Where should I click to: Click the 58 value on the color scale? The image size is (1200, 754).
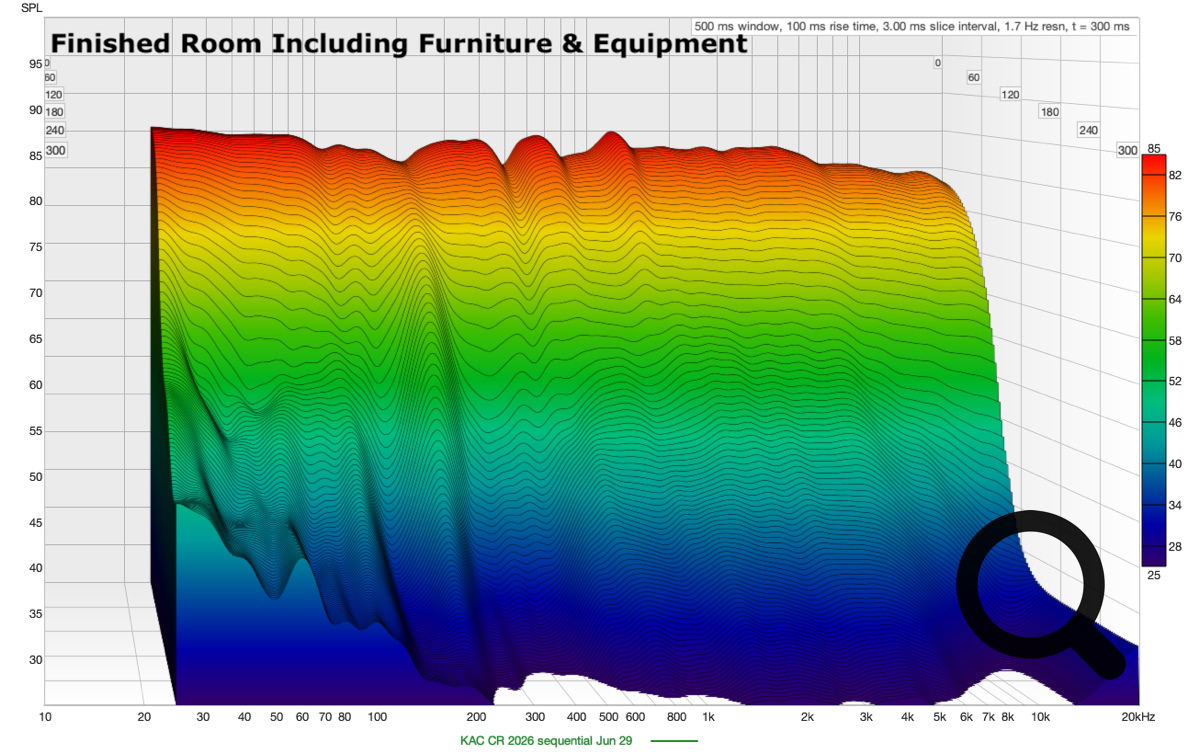(1176, 340)
